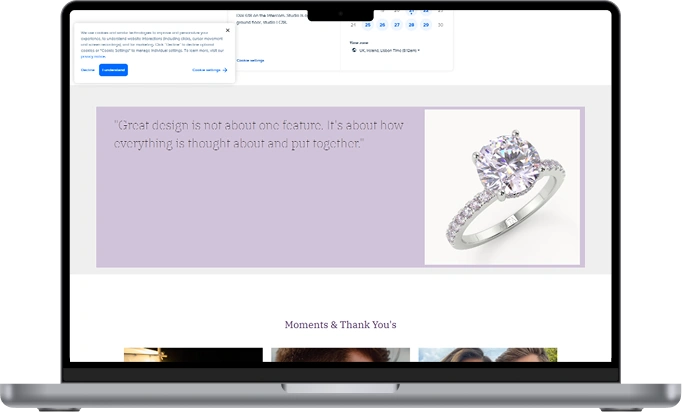Click Cookie settings link under studio address

point(250,61)
